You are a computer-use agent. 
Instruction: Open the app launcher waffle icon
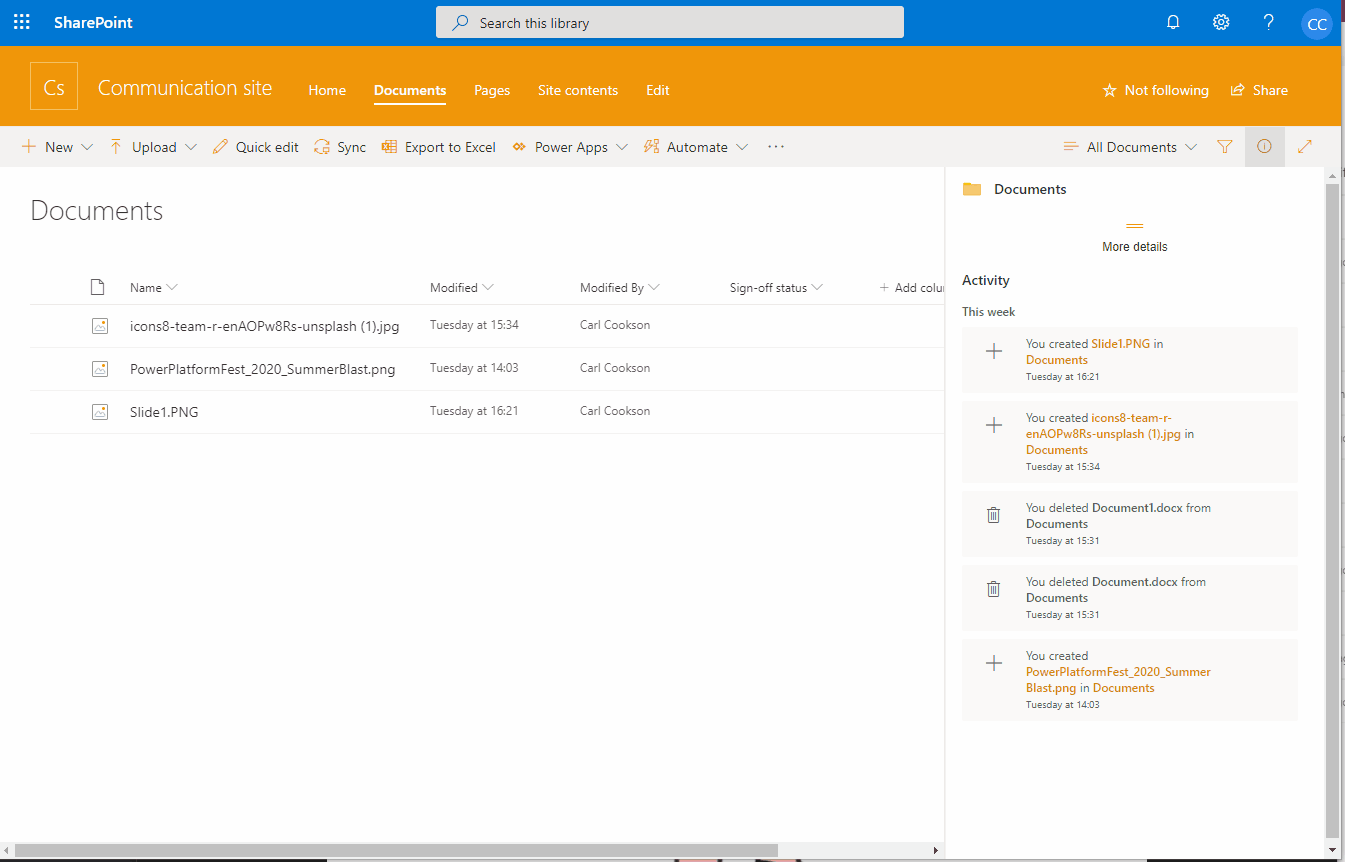22,22
